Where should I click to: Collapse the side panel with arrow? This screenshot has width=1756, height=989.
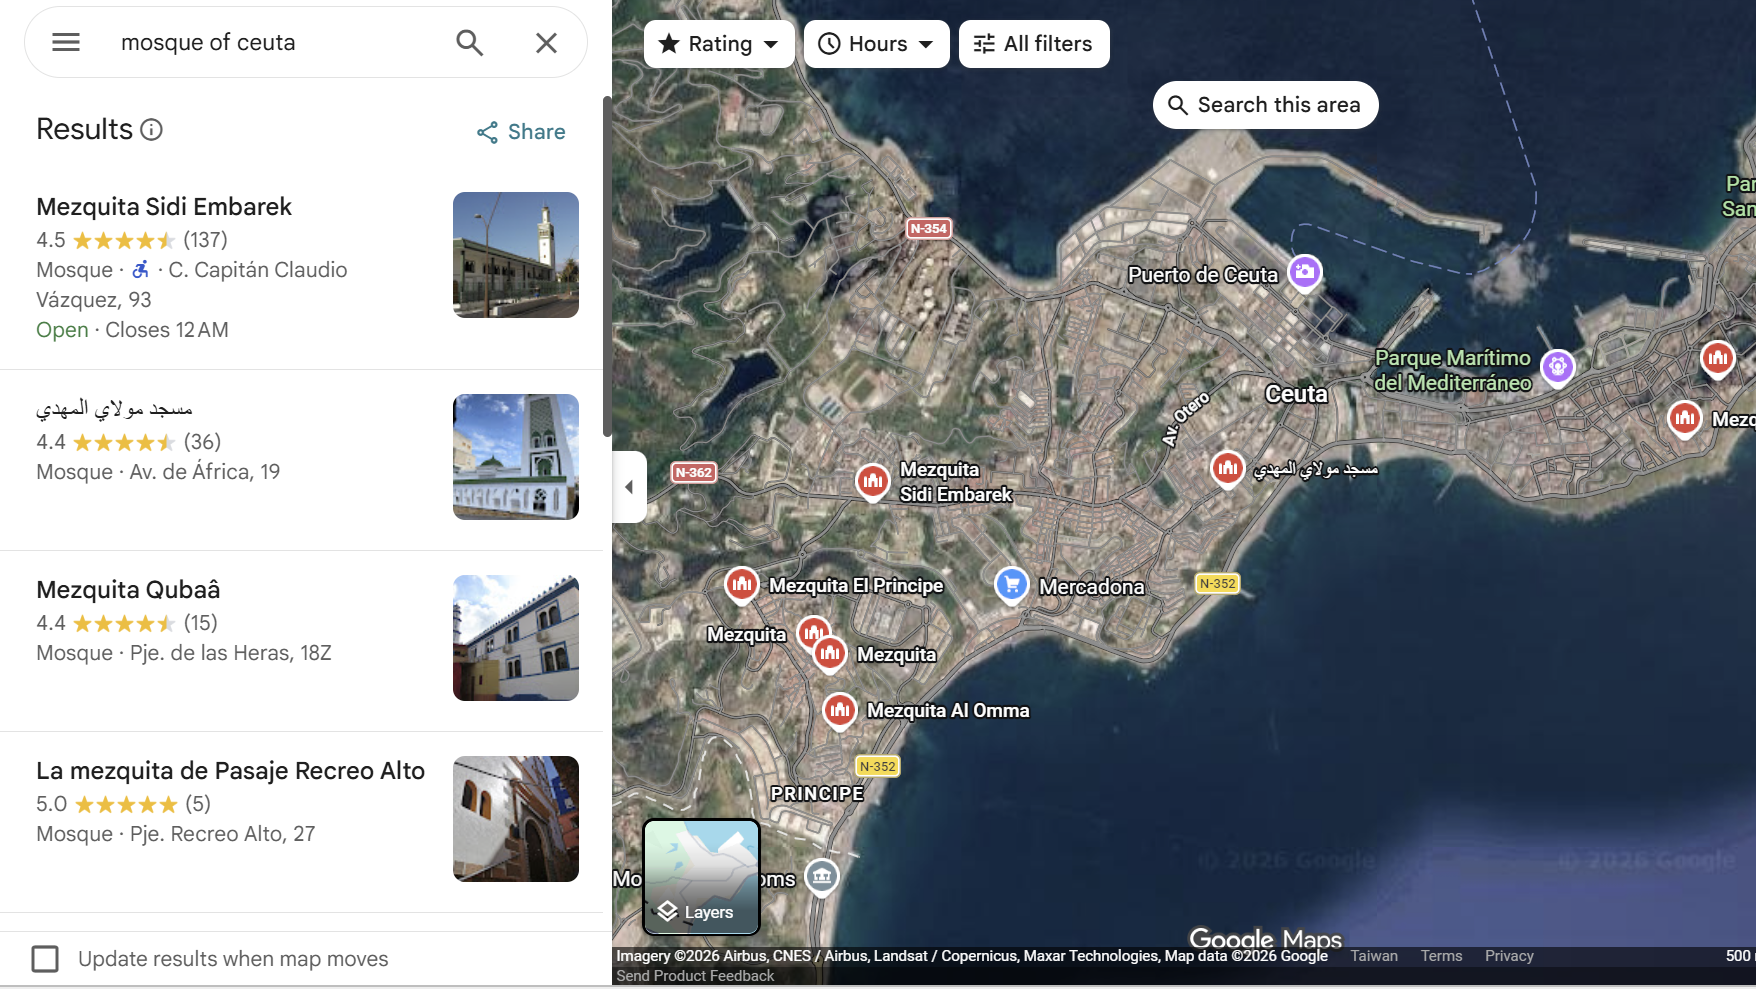(629, 487)
